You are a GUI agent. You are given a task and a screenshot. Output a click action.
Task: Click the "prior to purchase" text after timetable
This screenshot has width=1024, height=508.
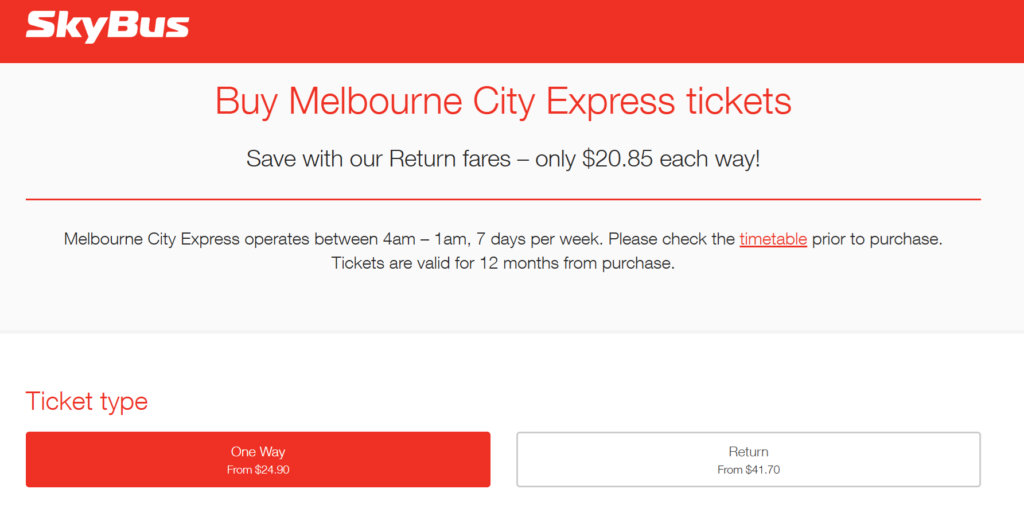tap(877, 240)
